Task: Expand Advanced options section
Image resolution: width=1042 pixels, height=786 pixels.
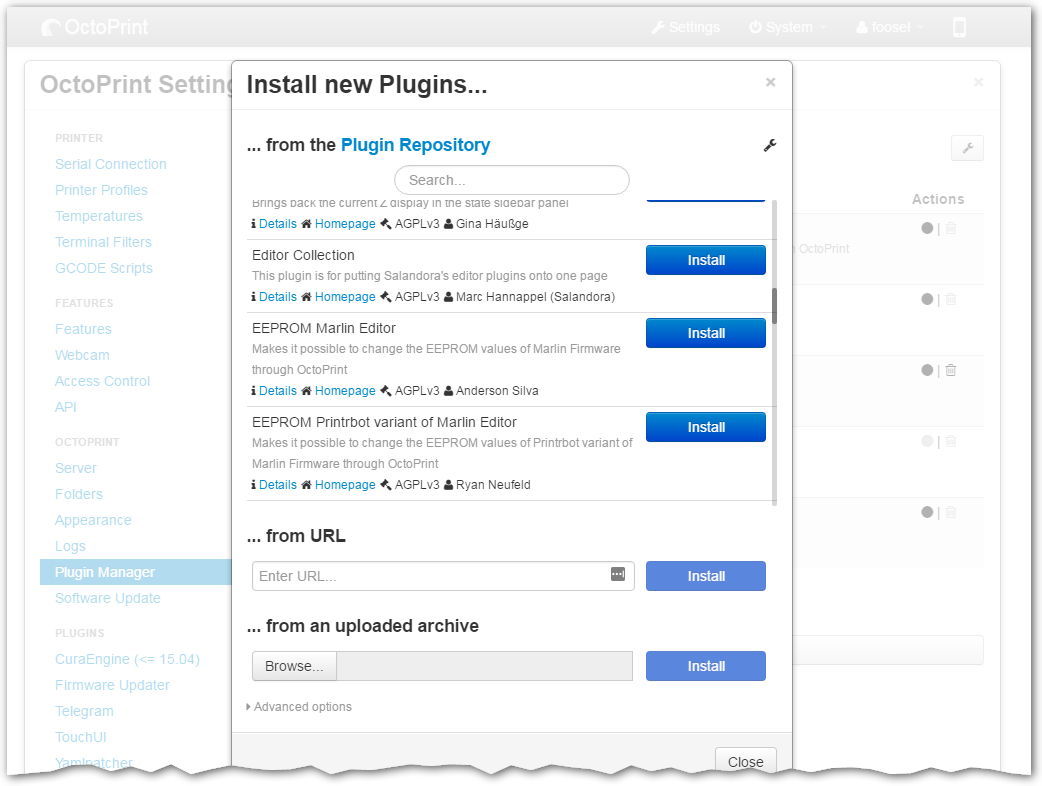Action: (299, 707)
